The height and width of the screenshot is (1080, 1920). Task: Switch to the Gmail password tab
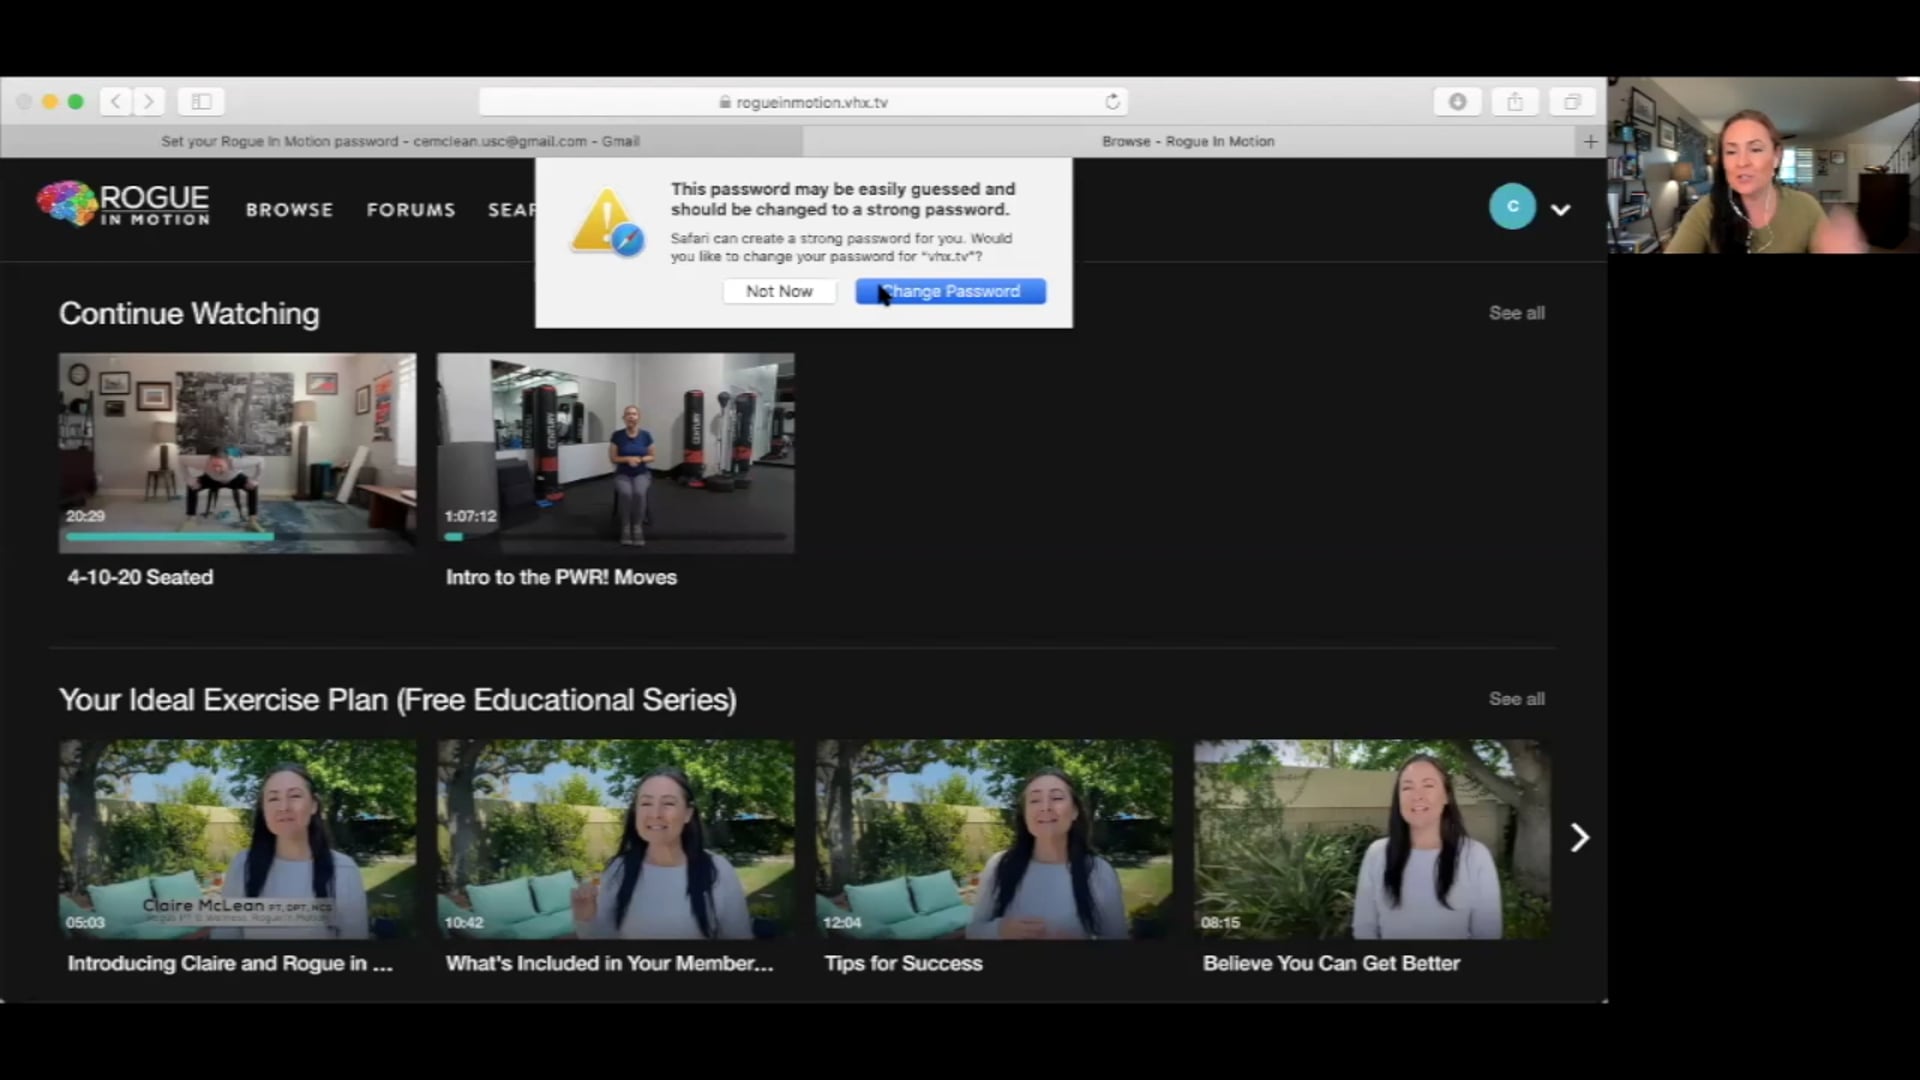click(x=400, y=142)
